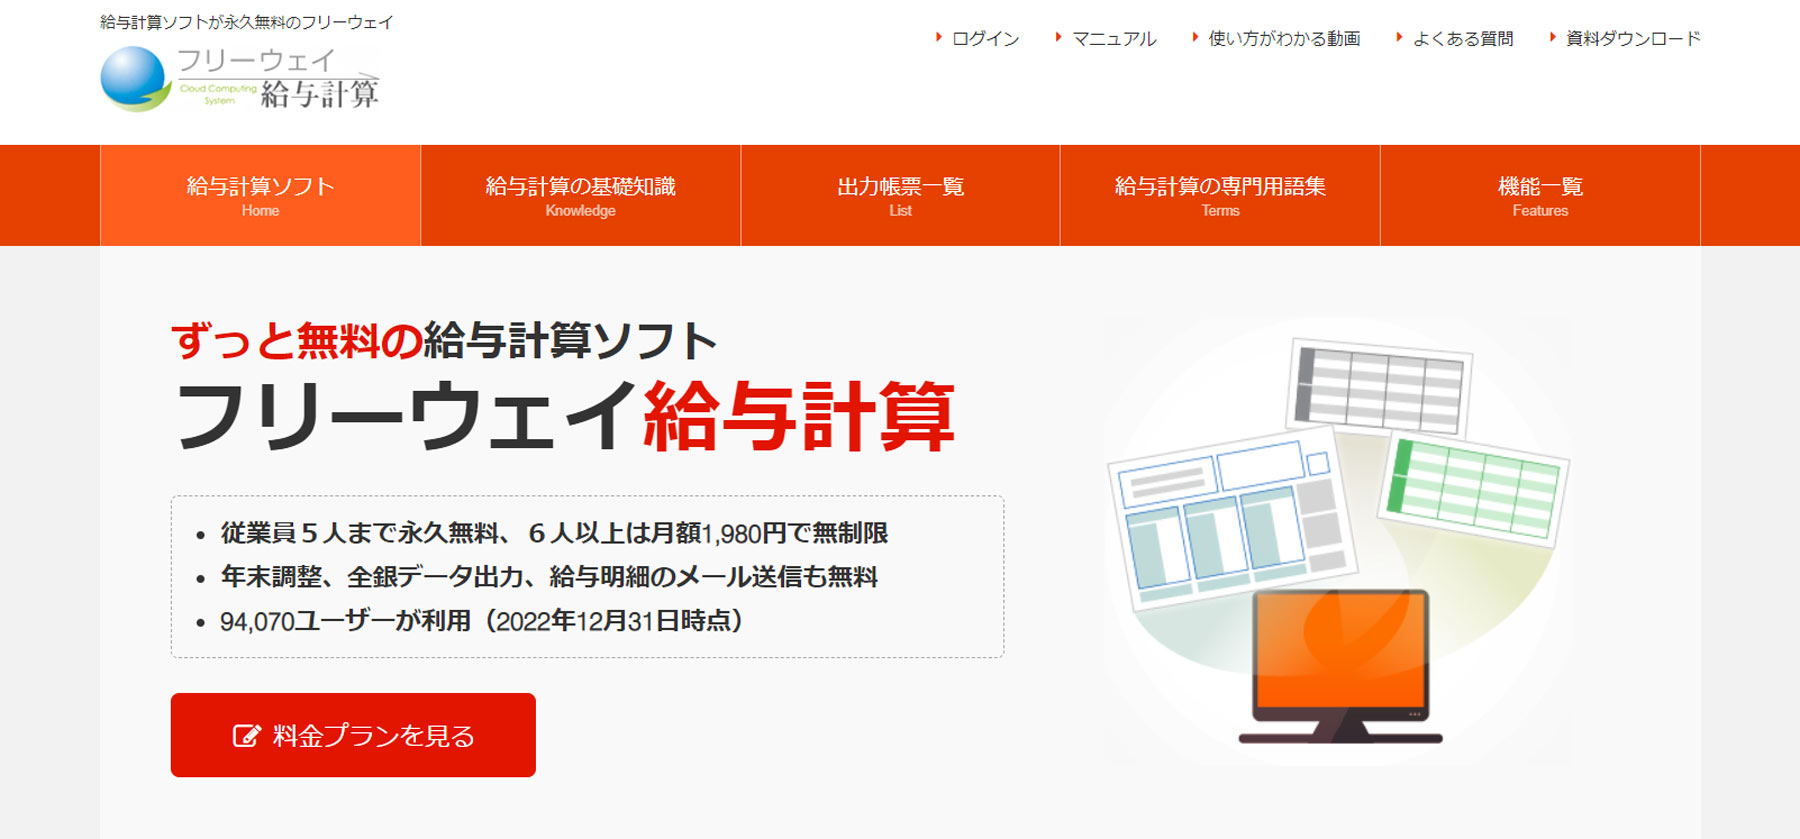This screenshot has height=839, width=1800.
Task: Click the text 94,070ユーザーが利用
Action: [x=345, y=621]
